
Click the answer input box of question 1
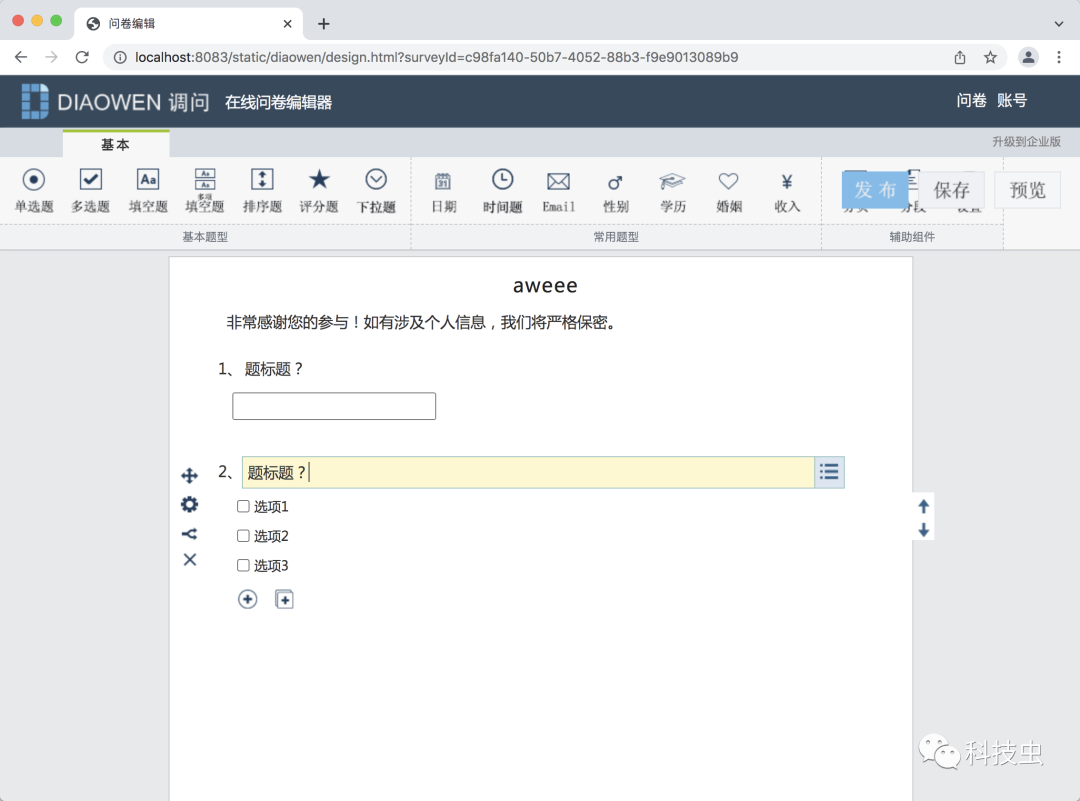tap(334, 406)
